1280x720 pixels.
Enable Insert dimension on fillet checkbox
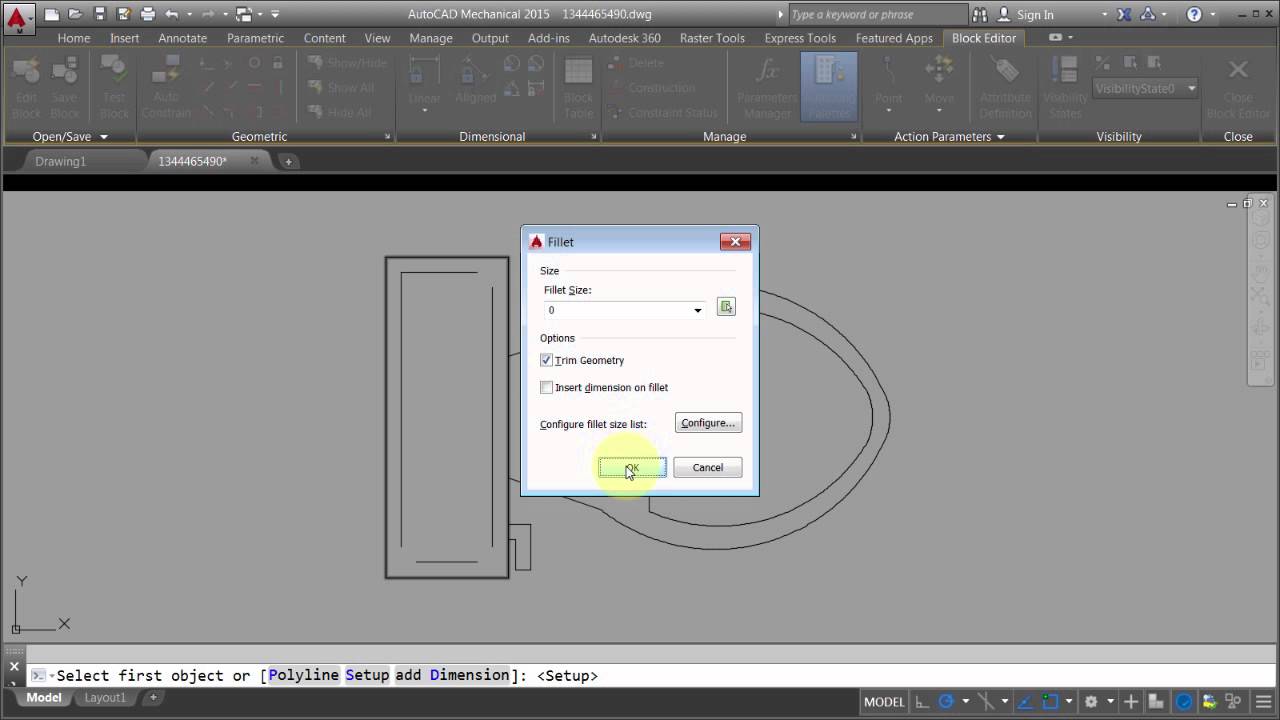click(x=547, y=387)
